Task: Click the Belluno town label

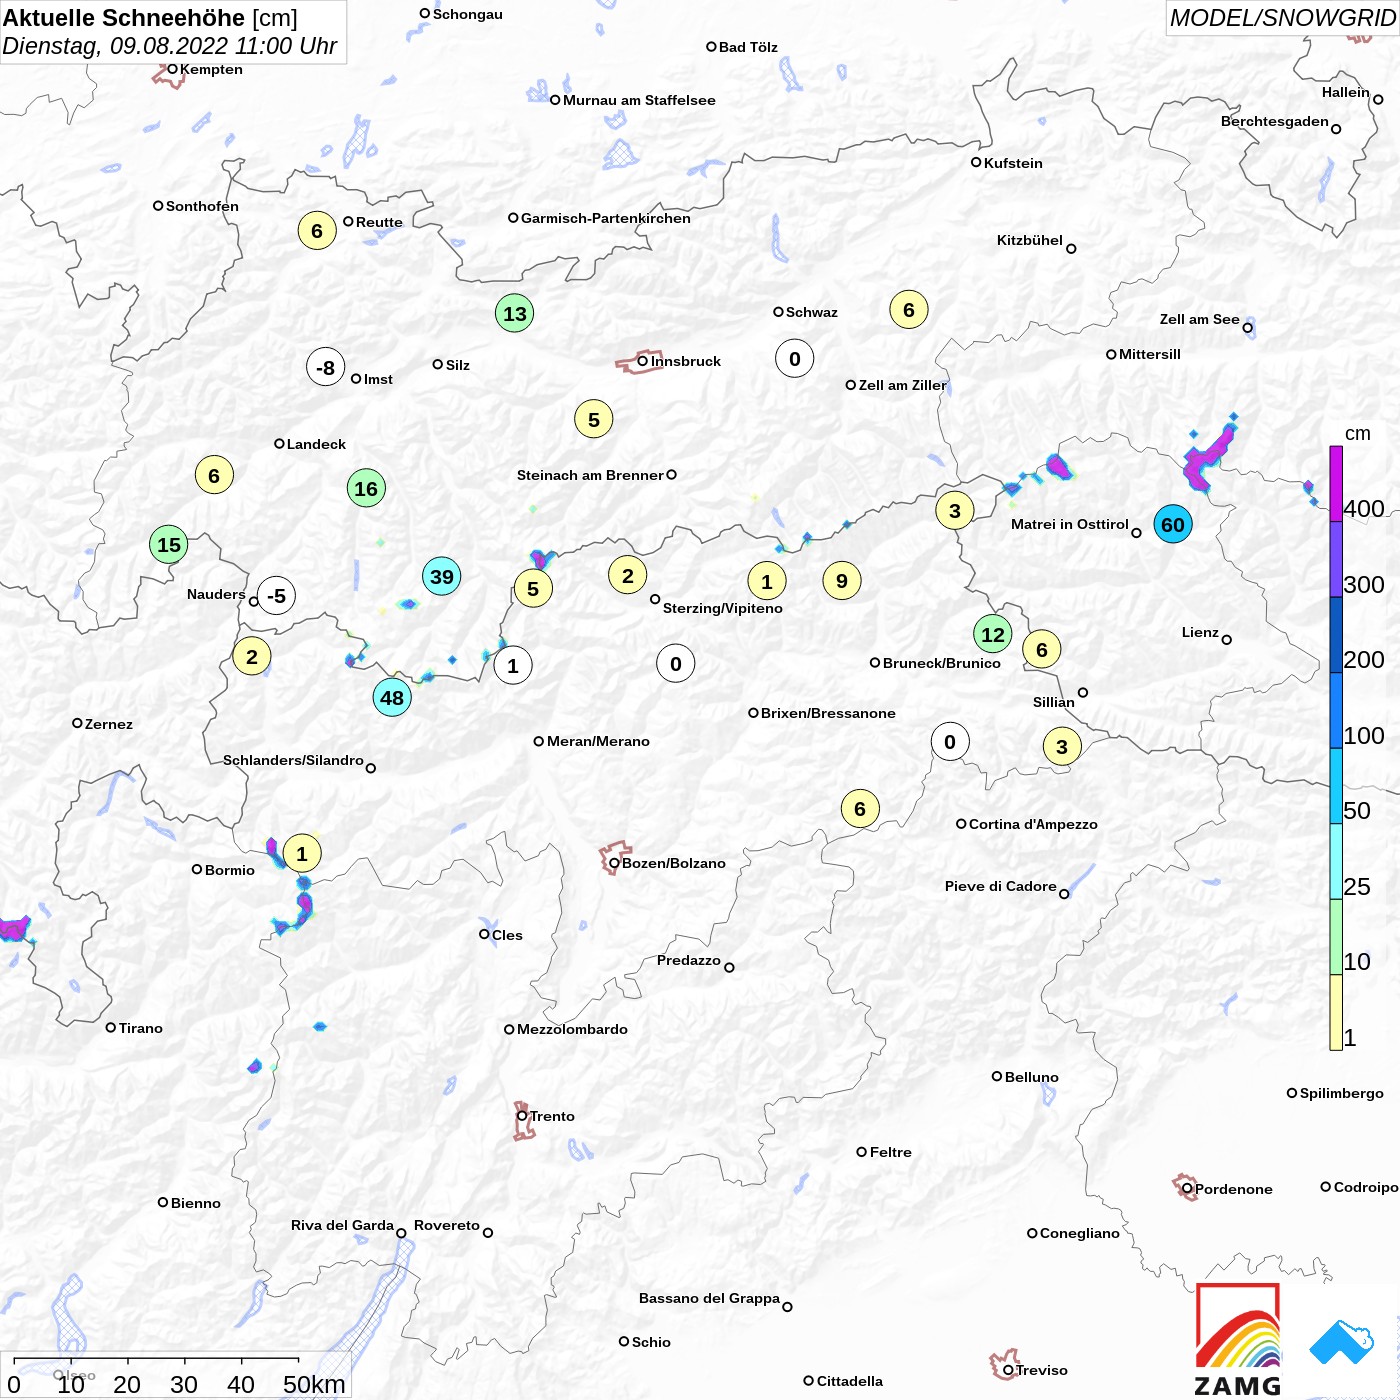Action: (x=1032, y=1077)
